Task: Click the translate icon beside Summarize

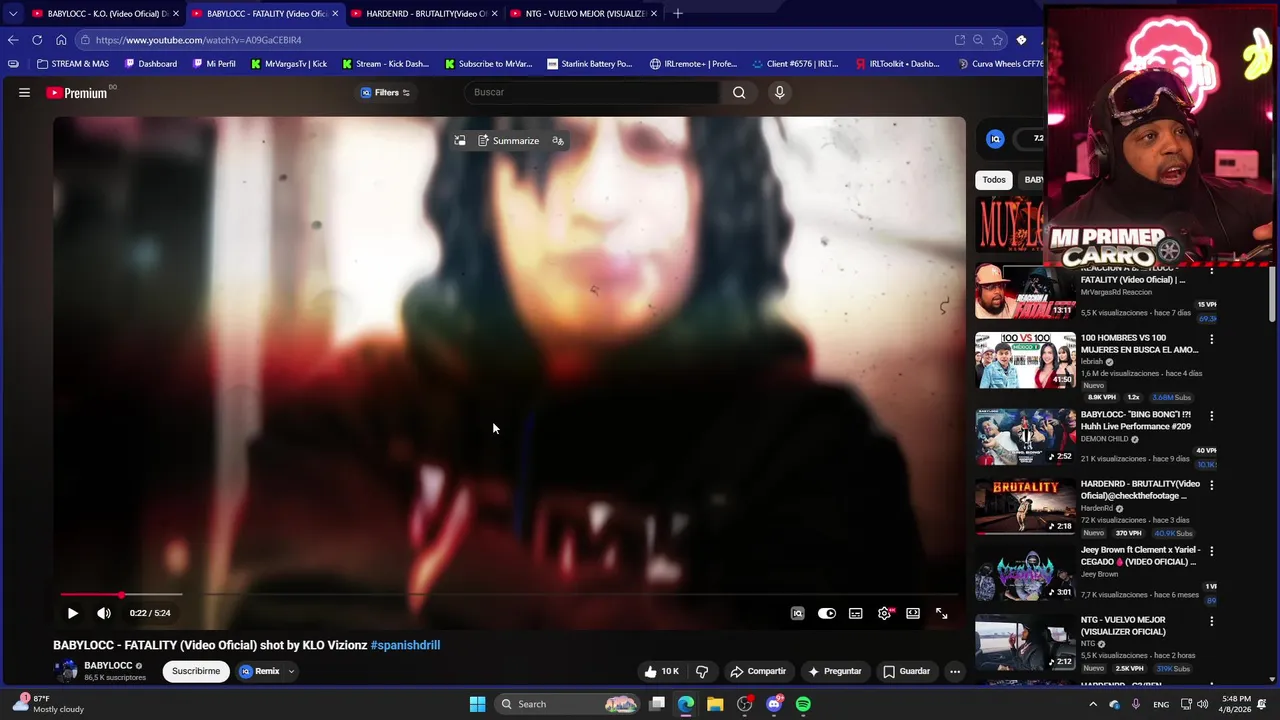Action: click(x=558, y=141)
